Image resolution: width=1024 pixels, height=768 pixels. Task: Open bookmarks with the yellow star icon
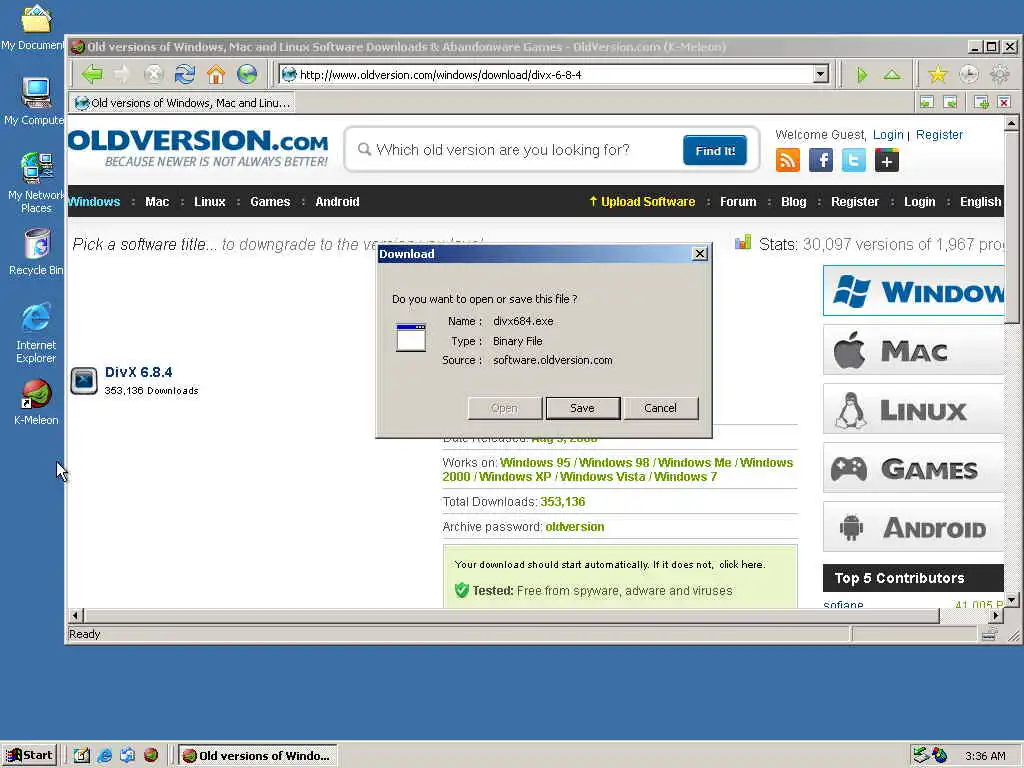pyautogui.click(x=938, y=74)
